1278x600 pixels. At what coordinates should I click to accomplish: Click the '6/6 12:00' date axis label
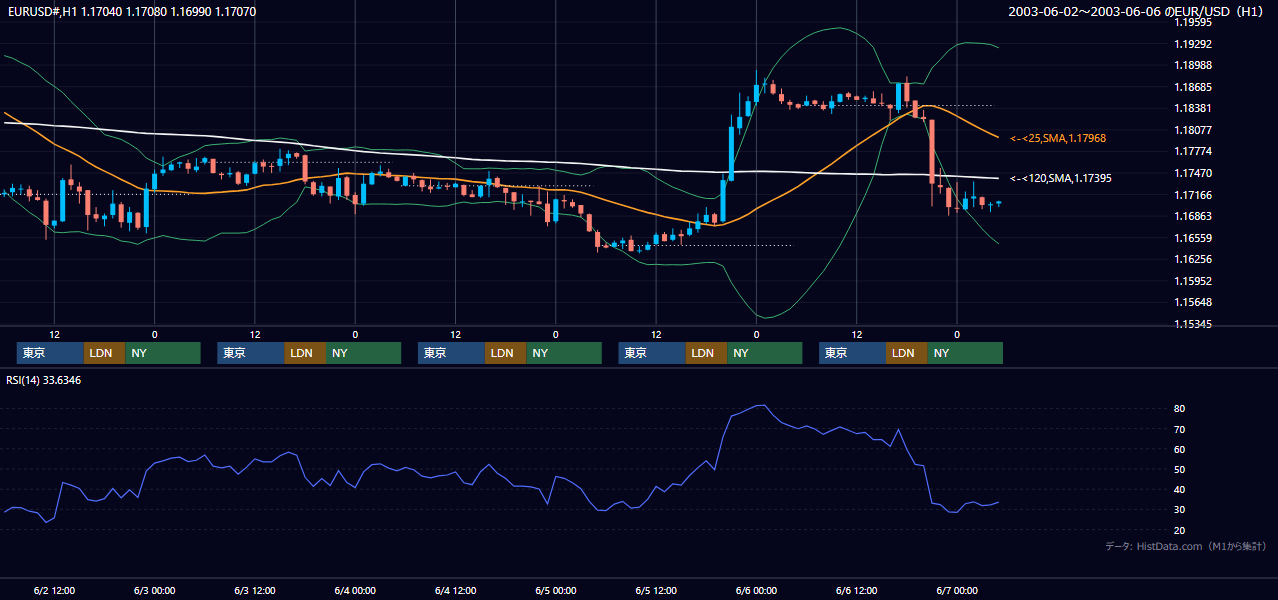pyautogui.click(x=857, y=590)
